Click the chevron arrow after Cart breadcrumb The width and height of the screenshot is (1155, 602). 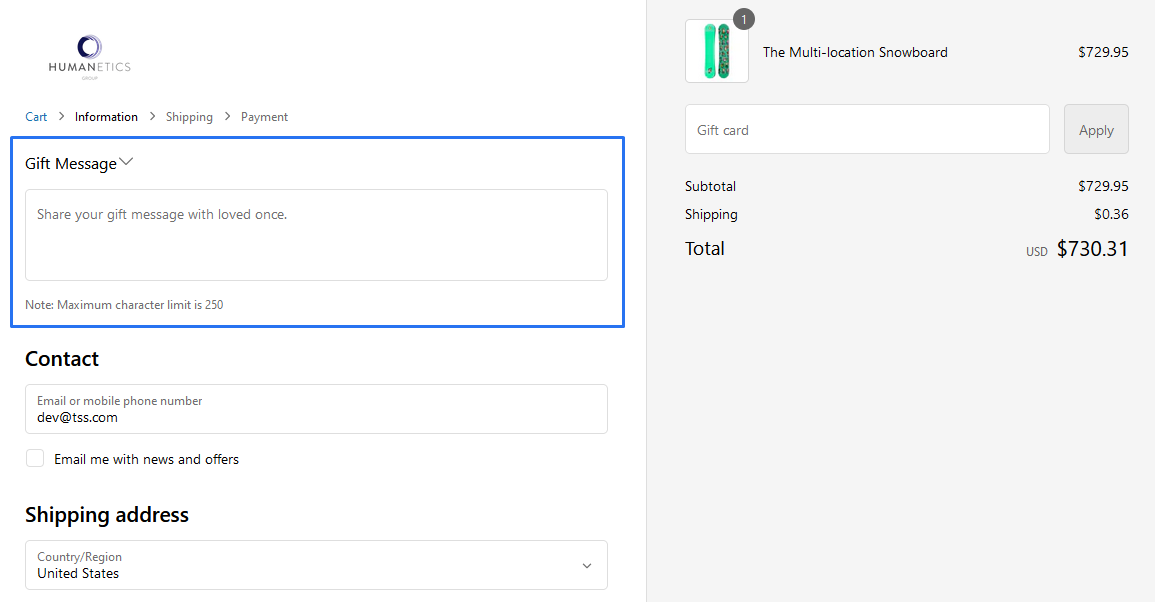click(61, 117)
